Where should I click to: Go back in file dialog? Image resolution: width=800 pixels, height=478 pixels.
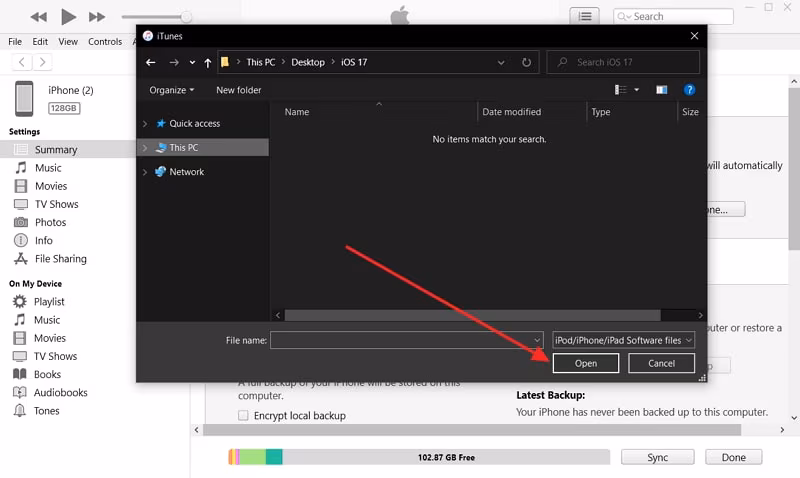pyautogui.click(x=151, y=62)
